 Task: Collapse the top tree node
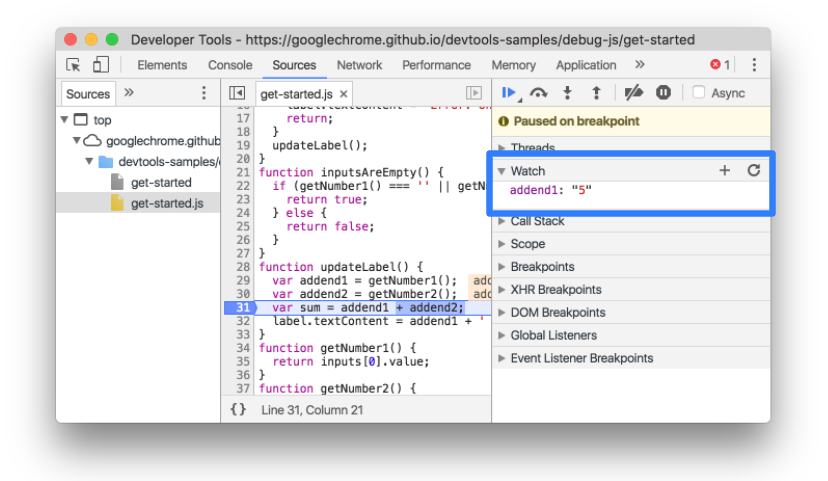64,119
